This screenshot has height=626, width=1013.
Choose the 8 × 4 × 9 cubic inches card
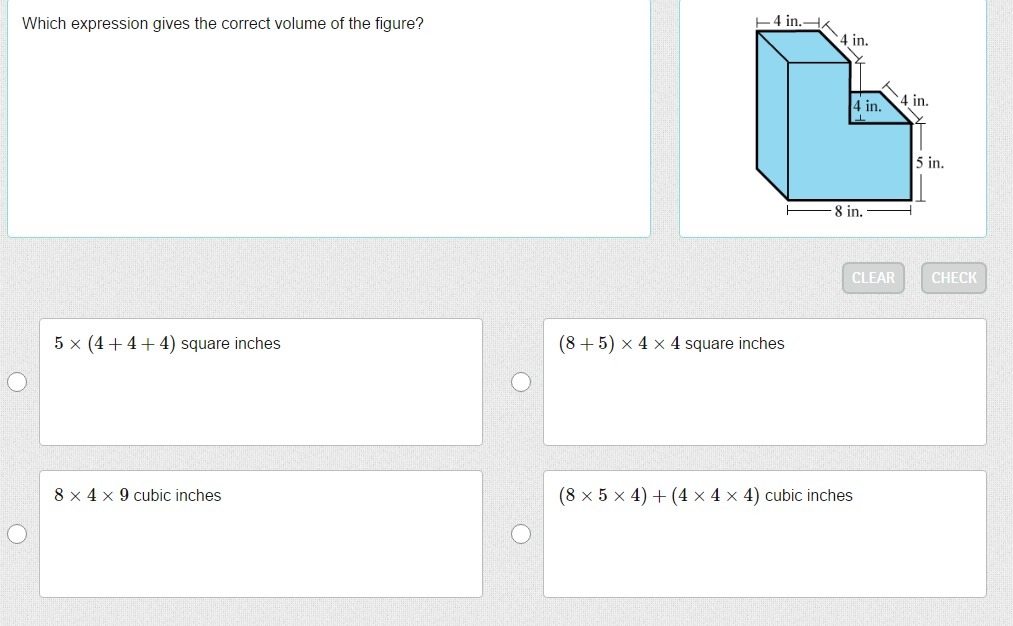(x=261, y=534)
